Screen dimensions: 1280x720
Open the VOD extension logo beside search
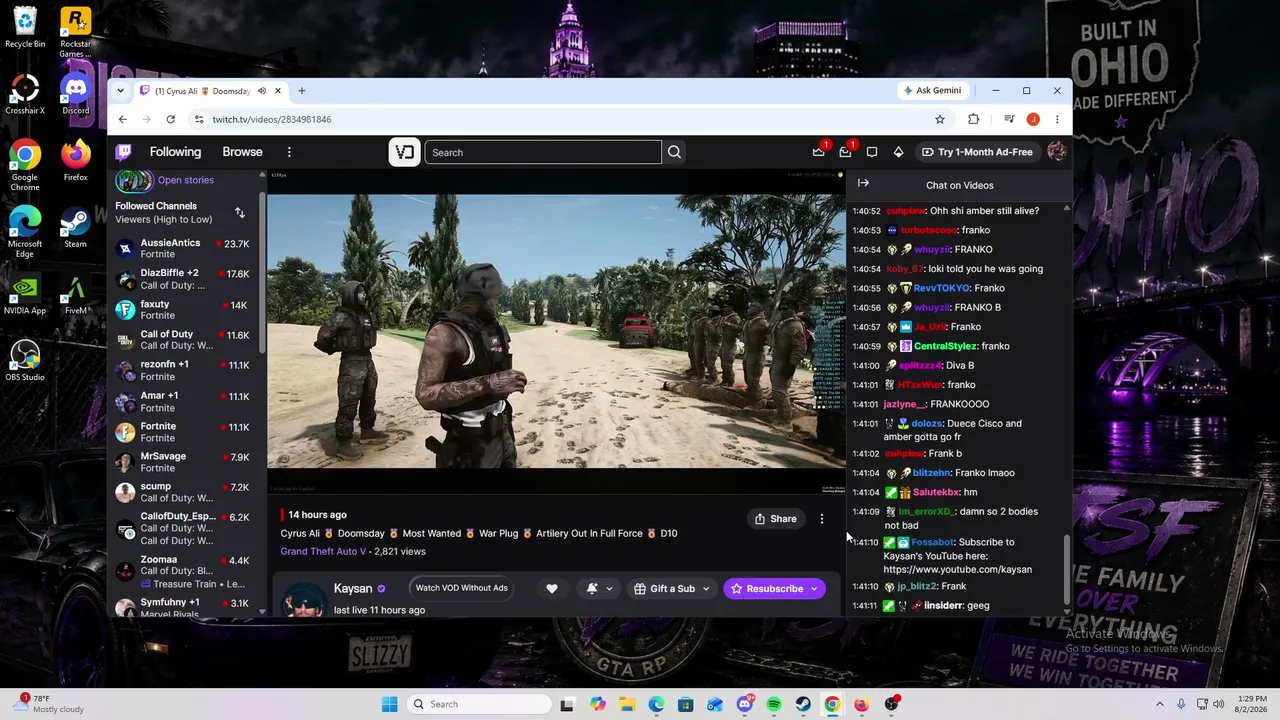tap(404, 152)
